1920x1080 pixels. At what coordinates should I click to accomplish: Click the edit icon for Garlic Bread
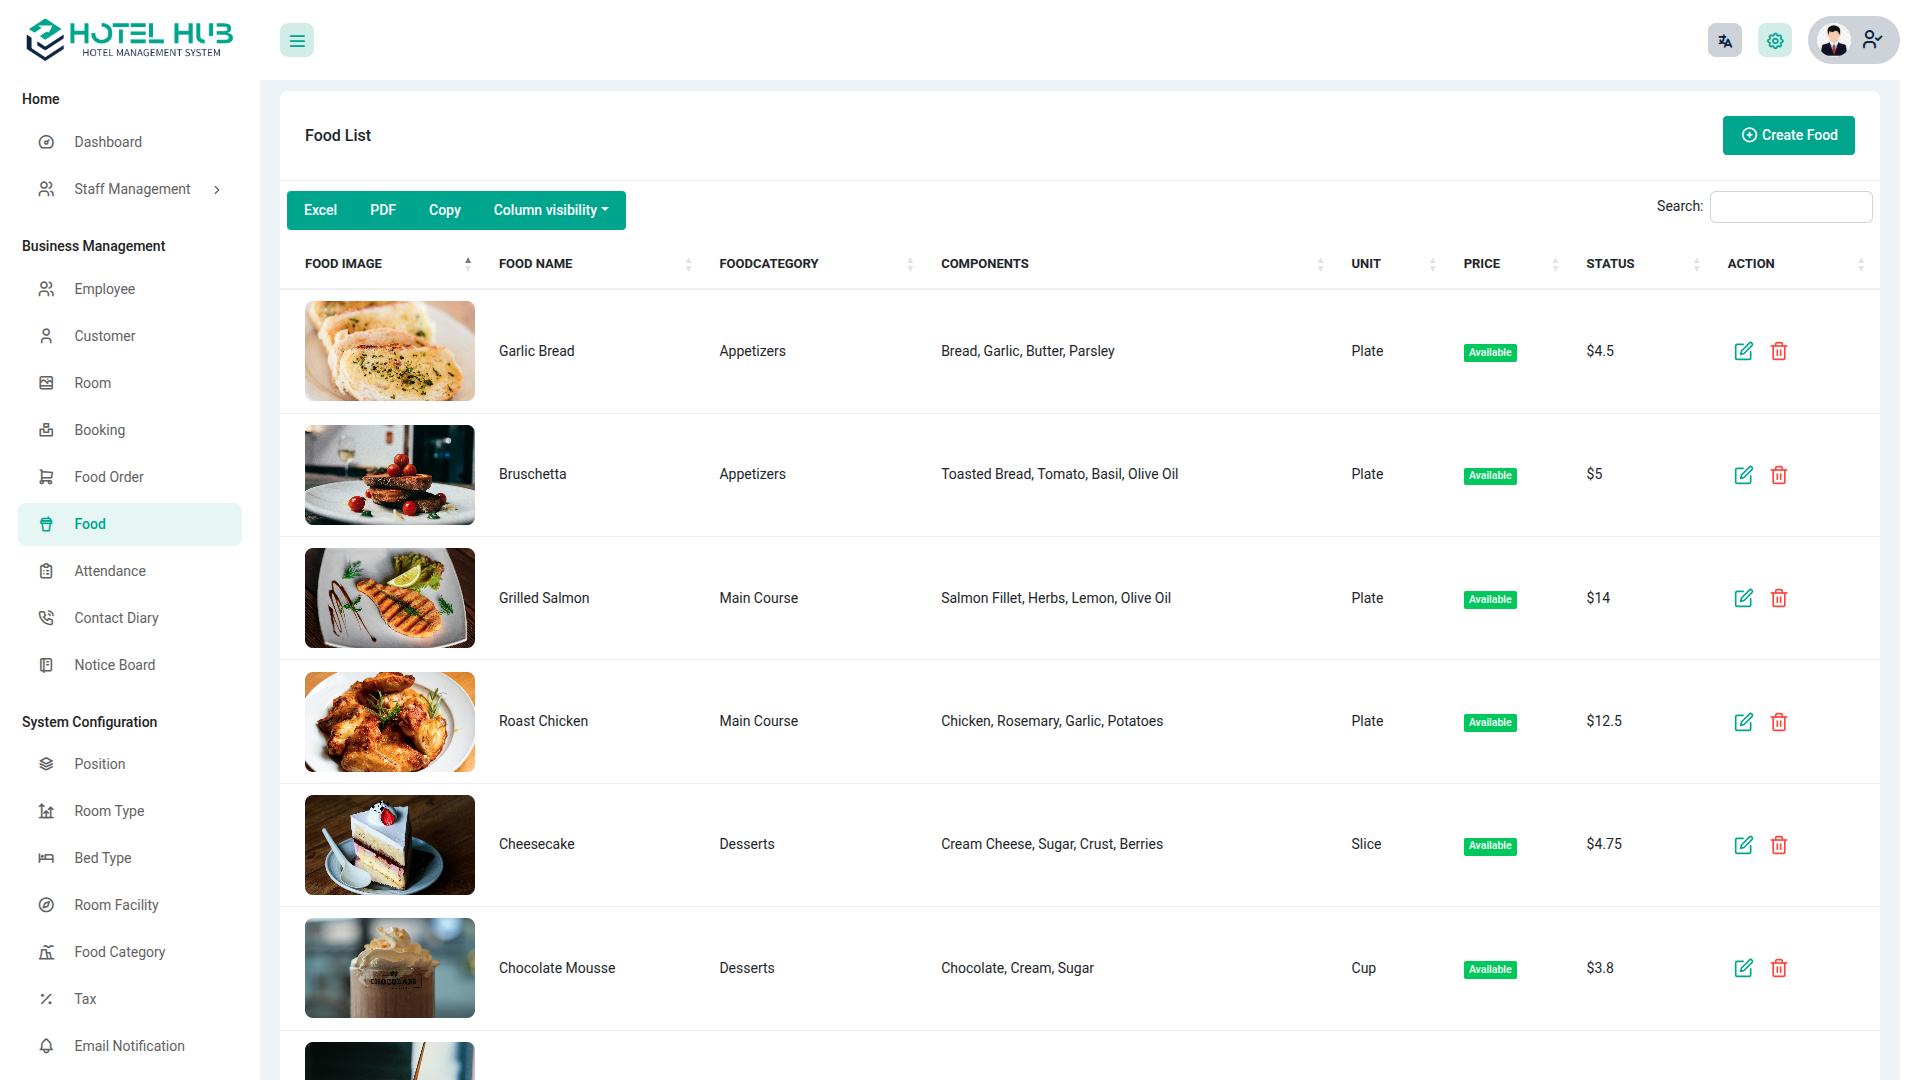click(x=1743, y=351)
